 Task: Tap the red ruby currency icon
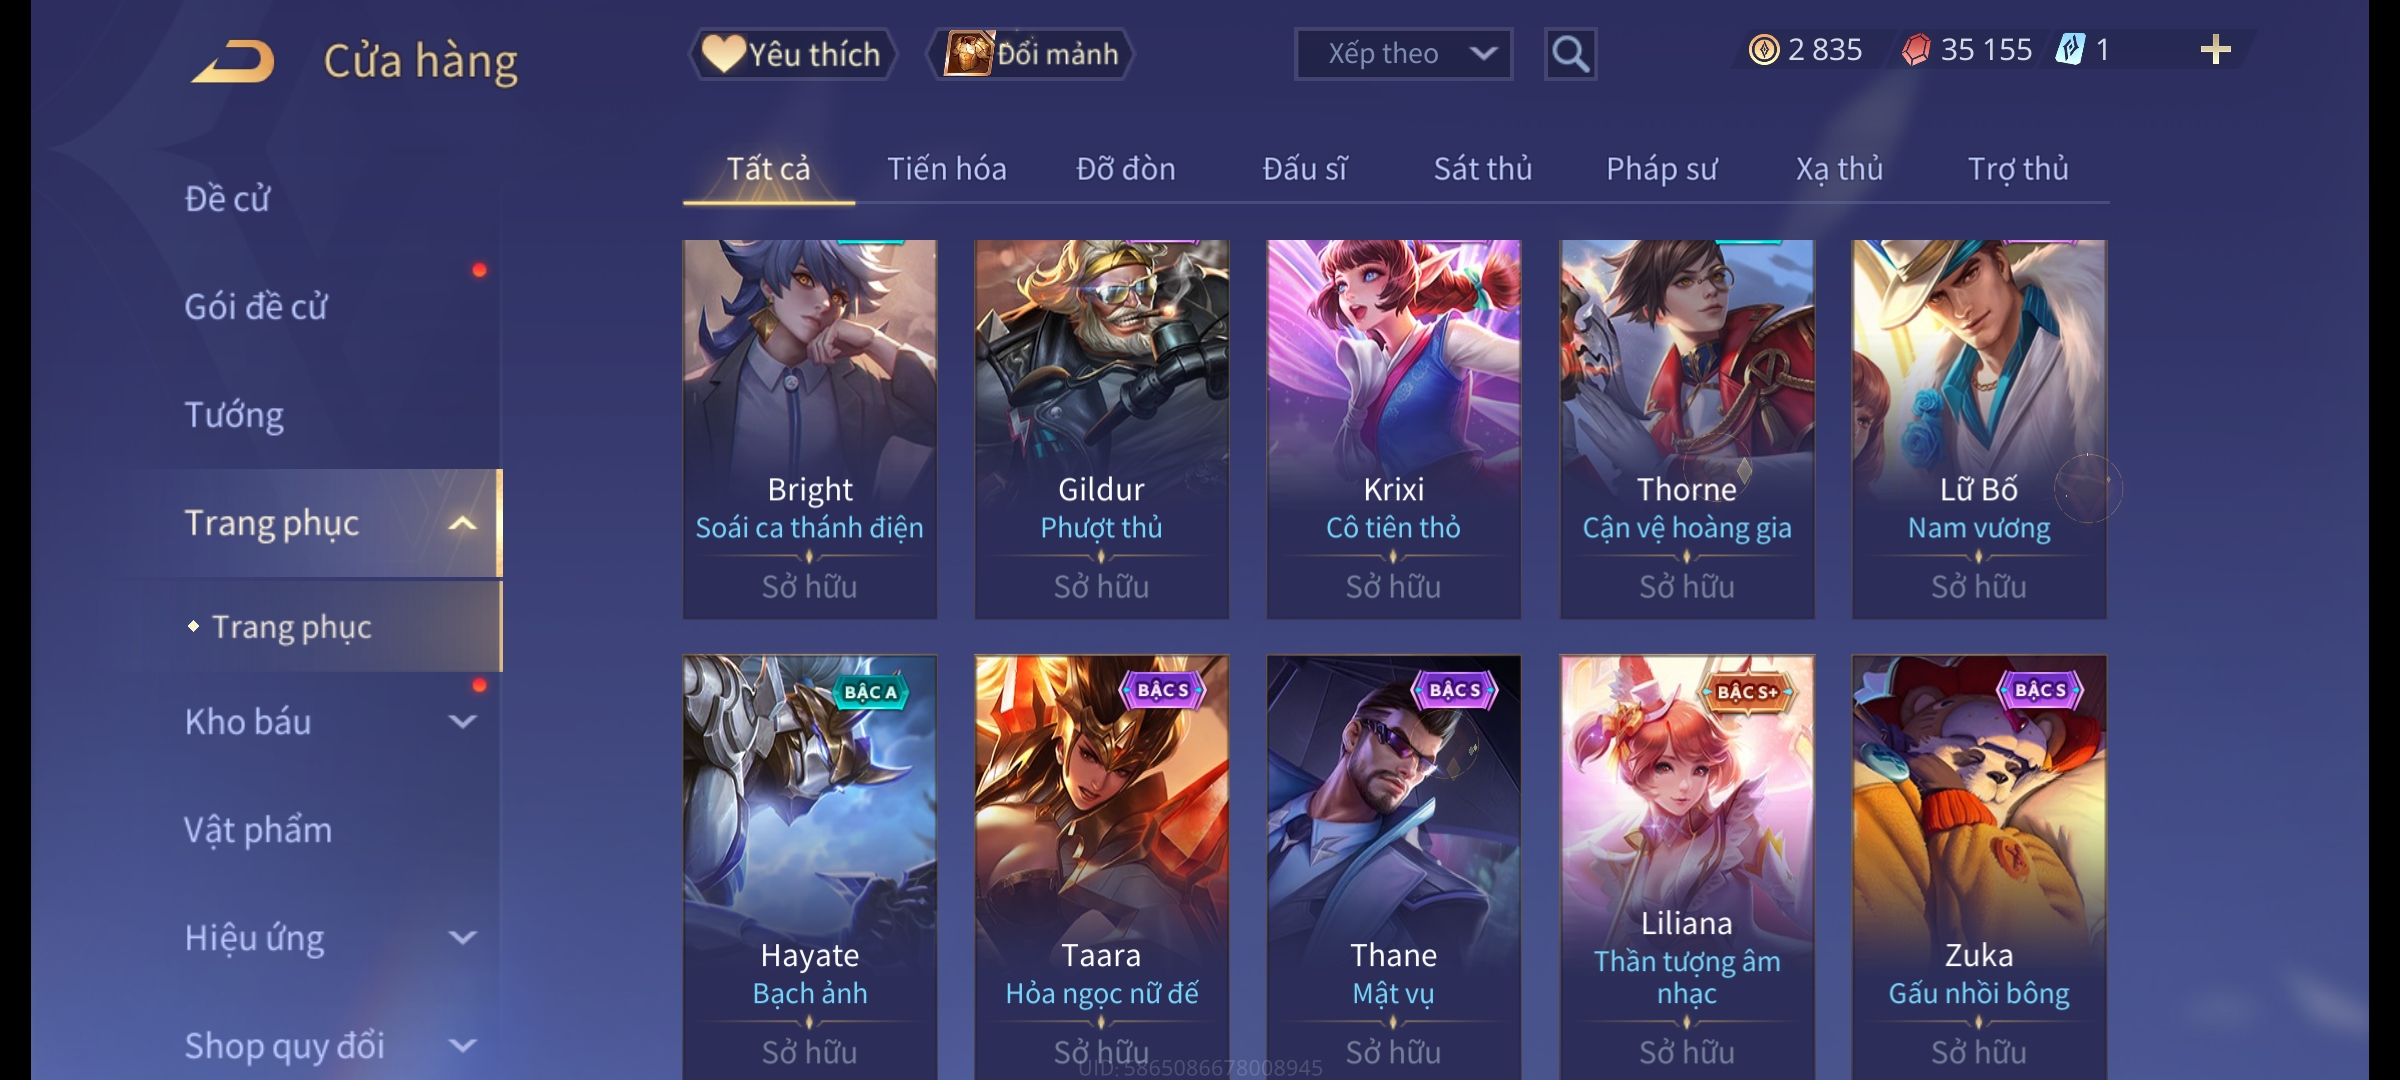[1916, 50]
